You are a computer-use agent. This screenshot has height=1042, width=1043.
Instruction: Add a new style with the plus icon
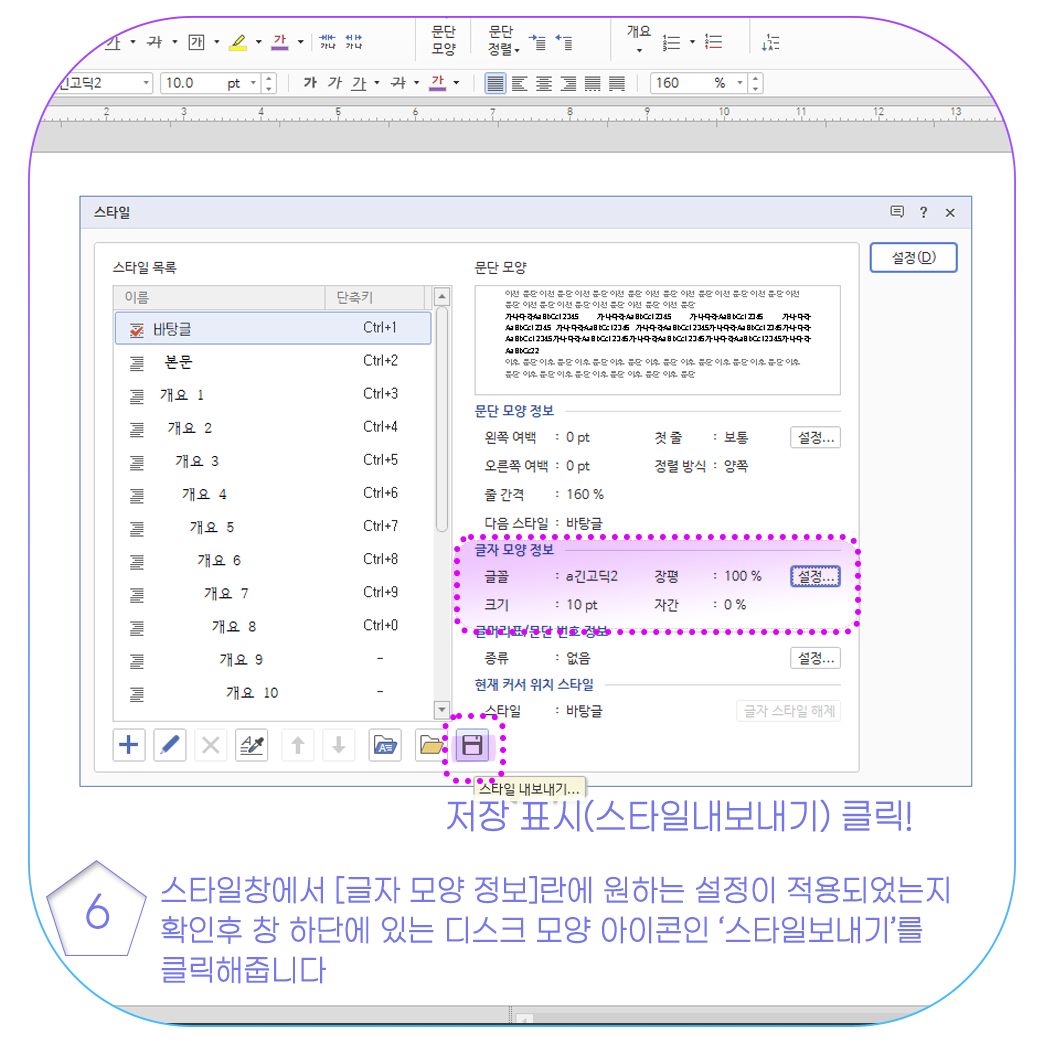128,745
